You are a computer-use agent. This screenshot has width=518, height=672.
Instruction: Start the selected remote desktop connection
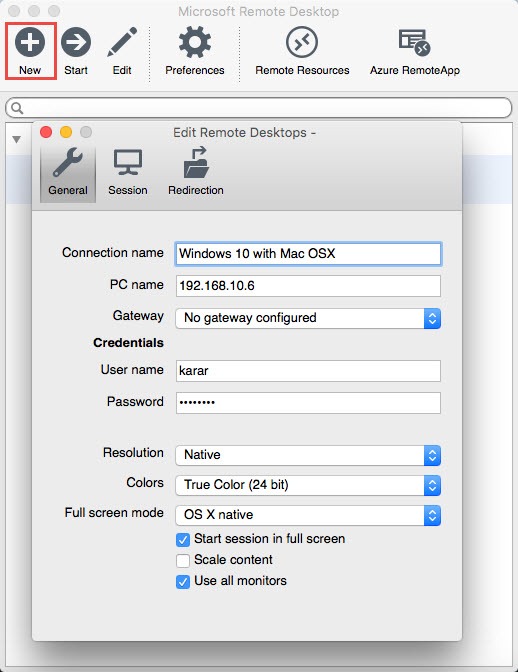point(76,51)
